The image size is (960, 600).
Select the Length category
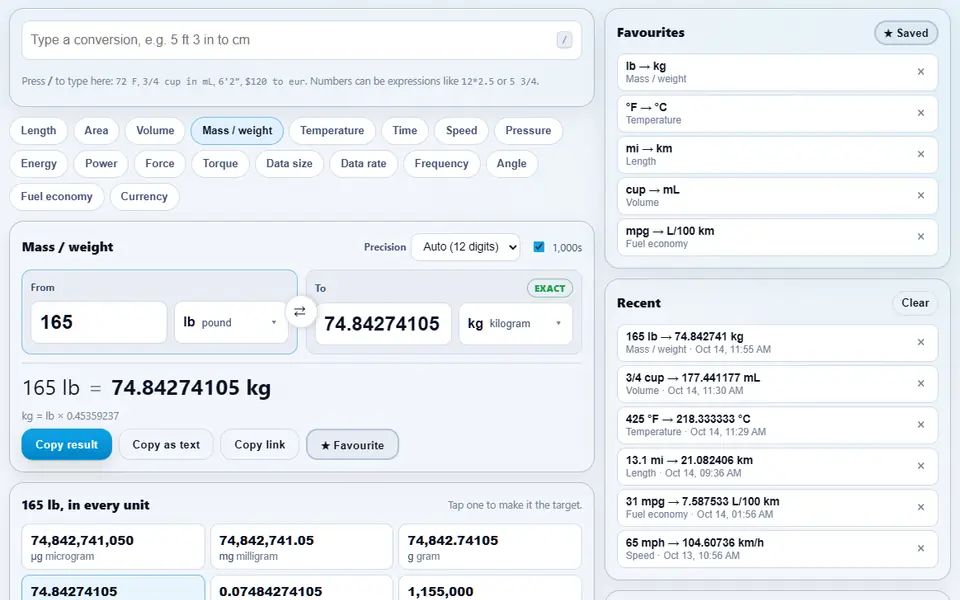39,130
